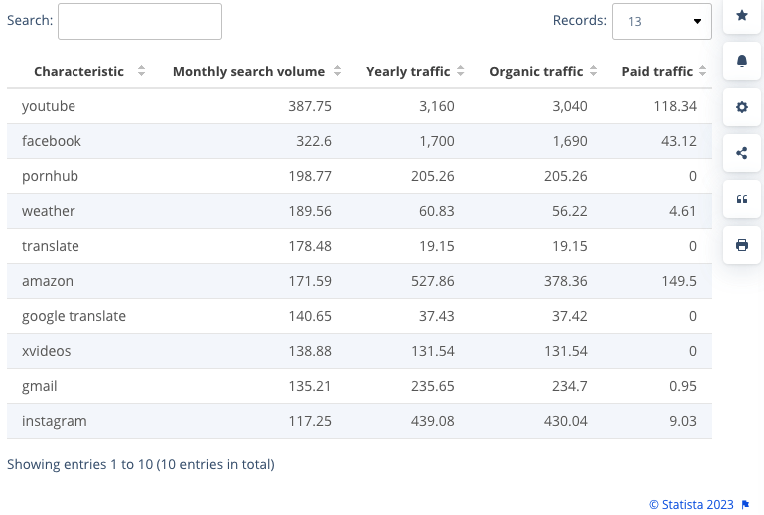Click the 117.25 search volume cell
The height and width of the screenshot is (515, 764).
click(310, 421)
